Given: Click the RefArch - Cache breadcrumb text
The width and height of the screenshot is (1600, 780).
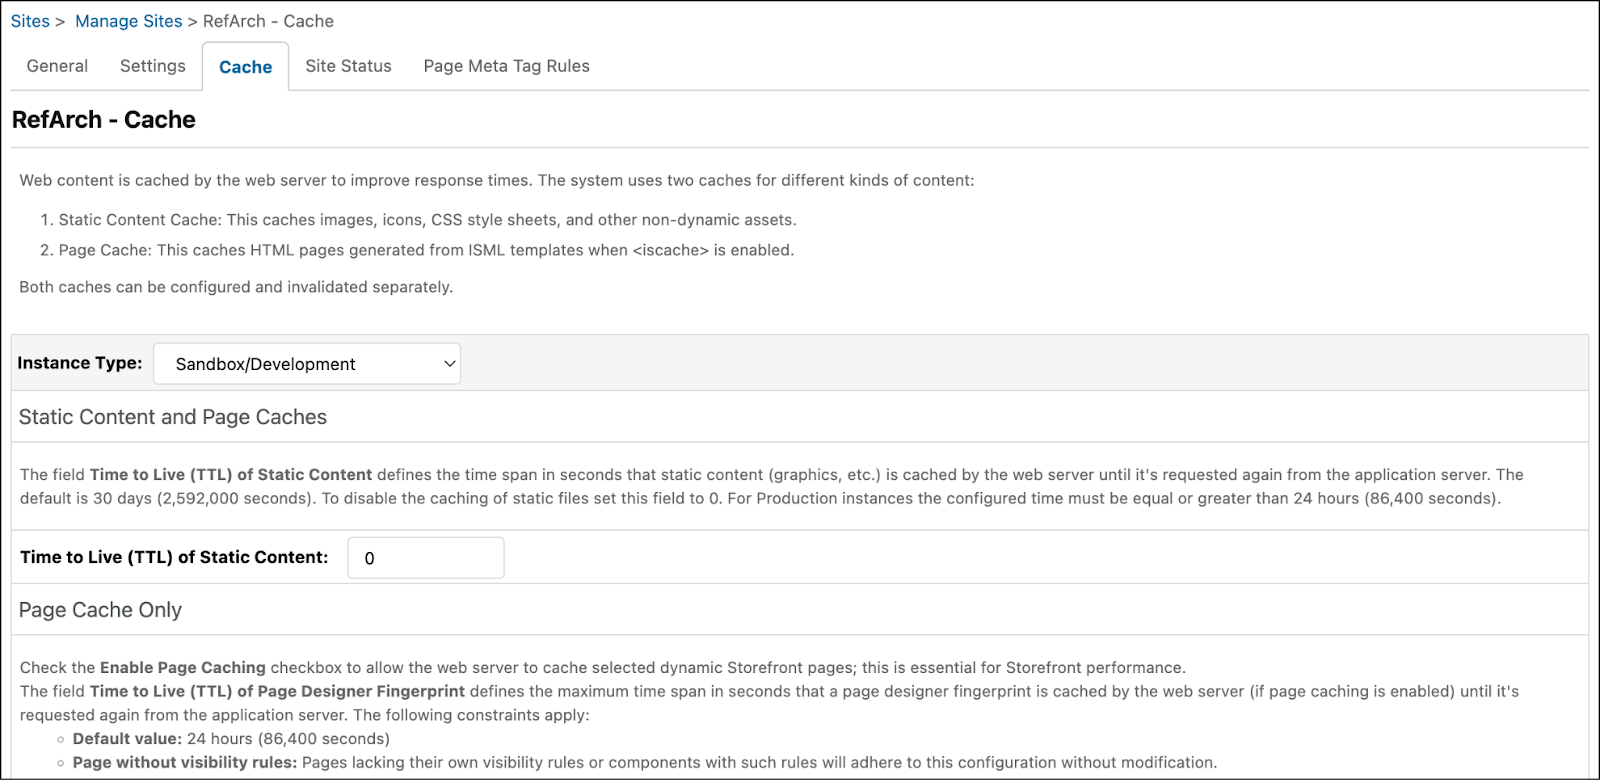Looking at the screenshot, I should [x=268, y=21].
